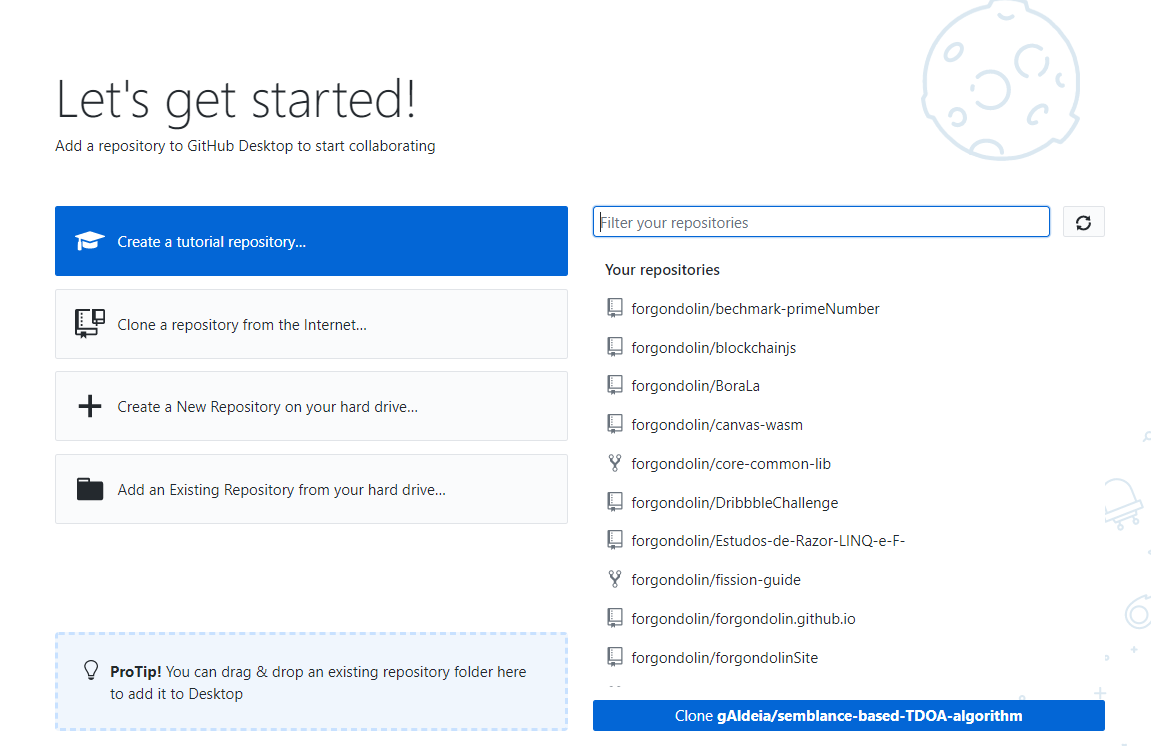Click repo icon beside forgondolin/Estudos-de-Razor-LINQ-e-F-

(x=615, y=540)
